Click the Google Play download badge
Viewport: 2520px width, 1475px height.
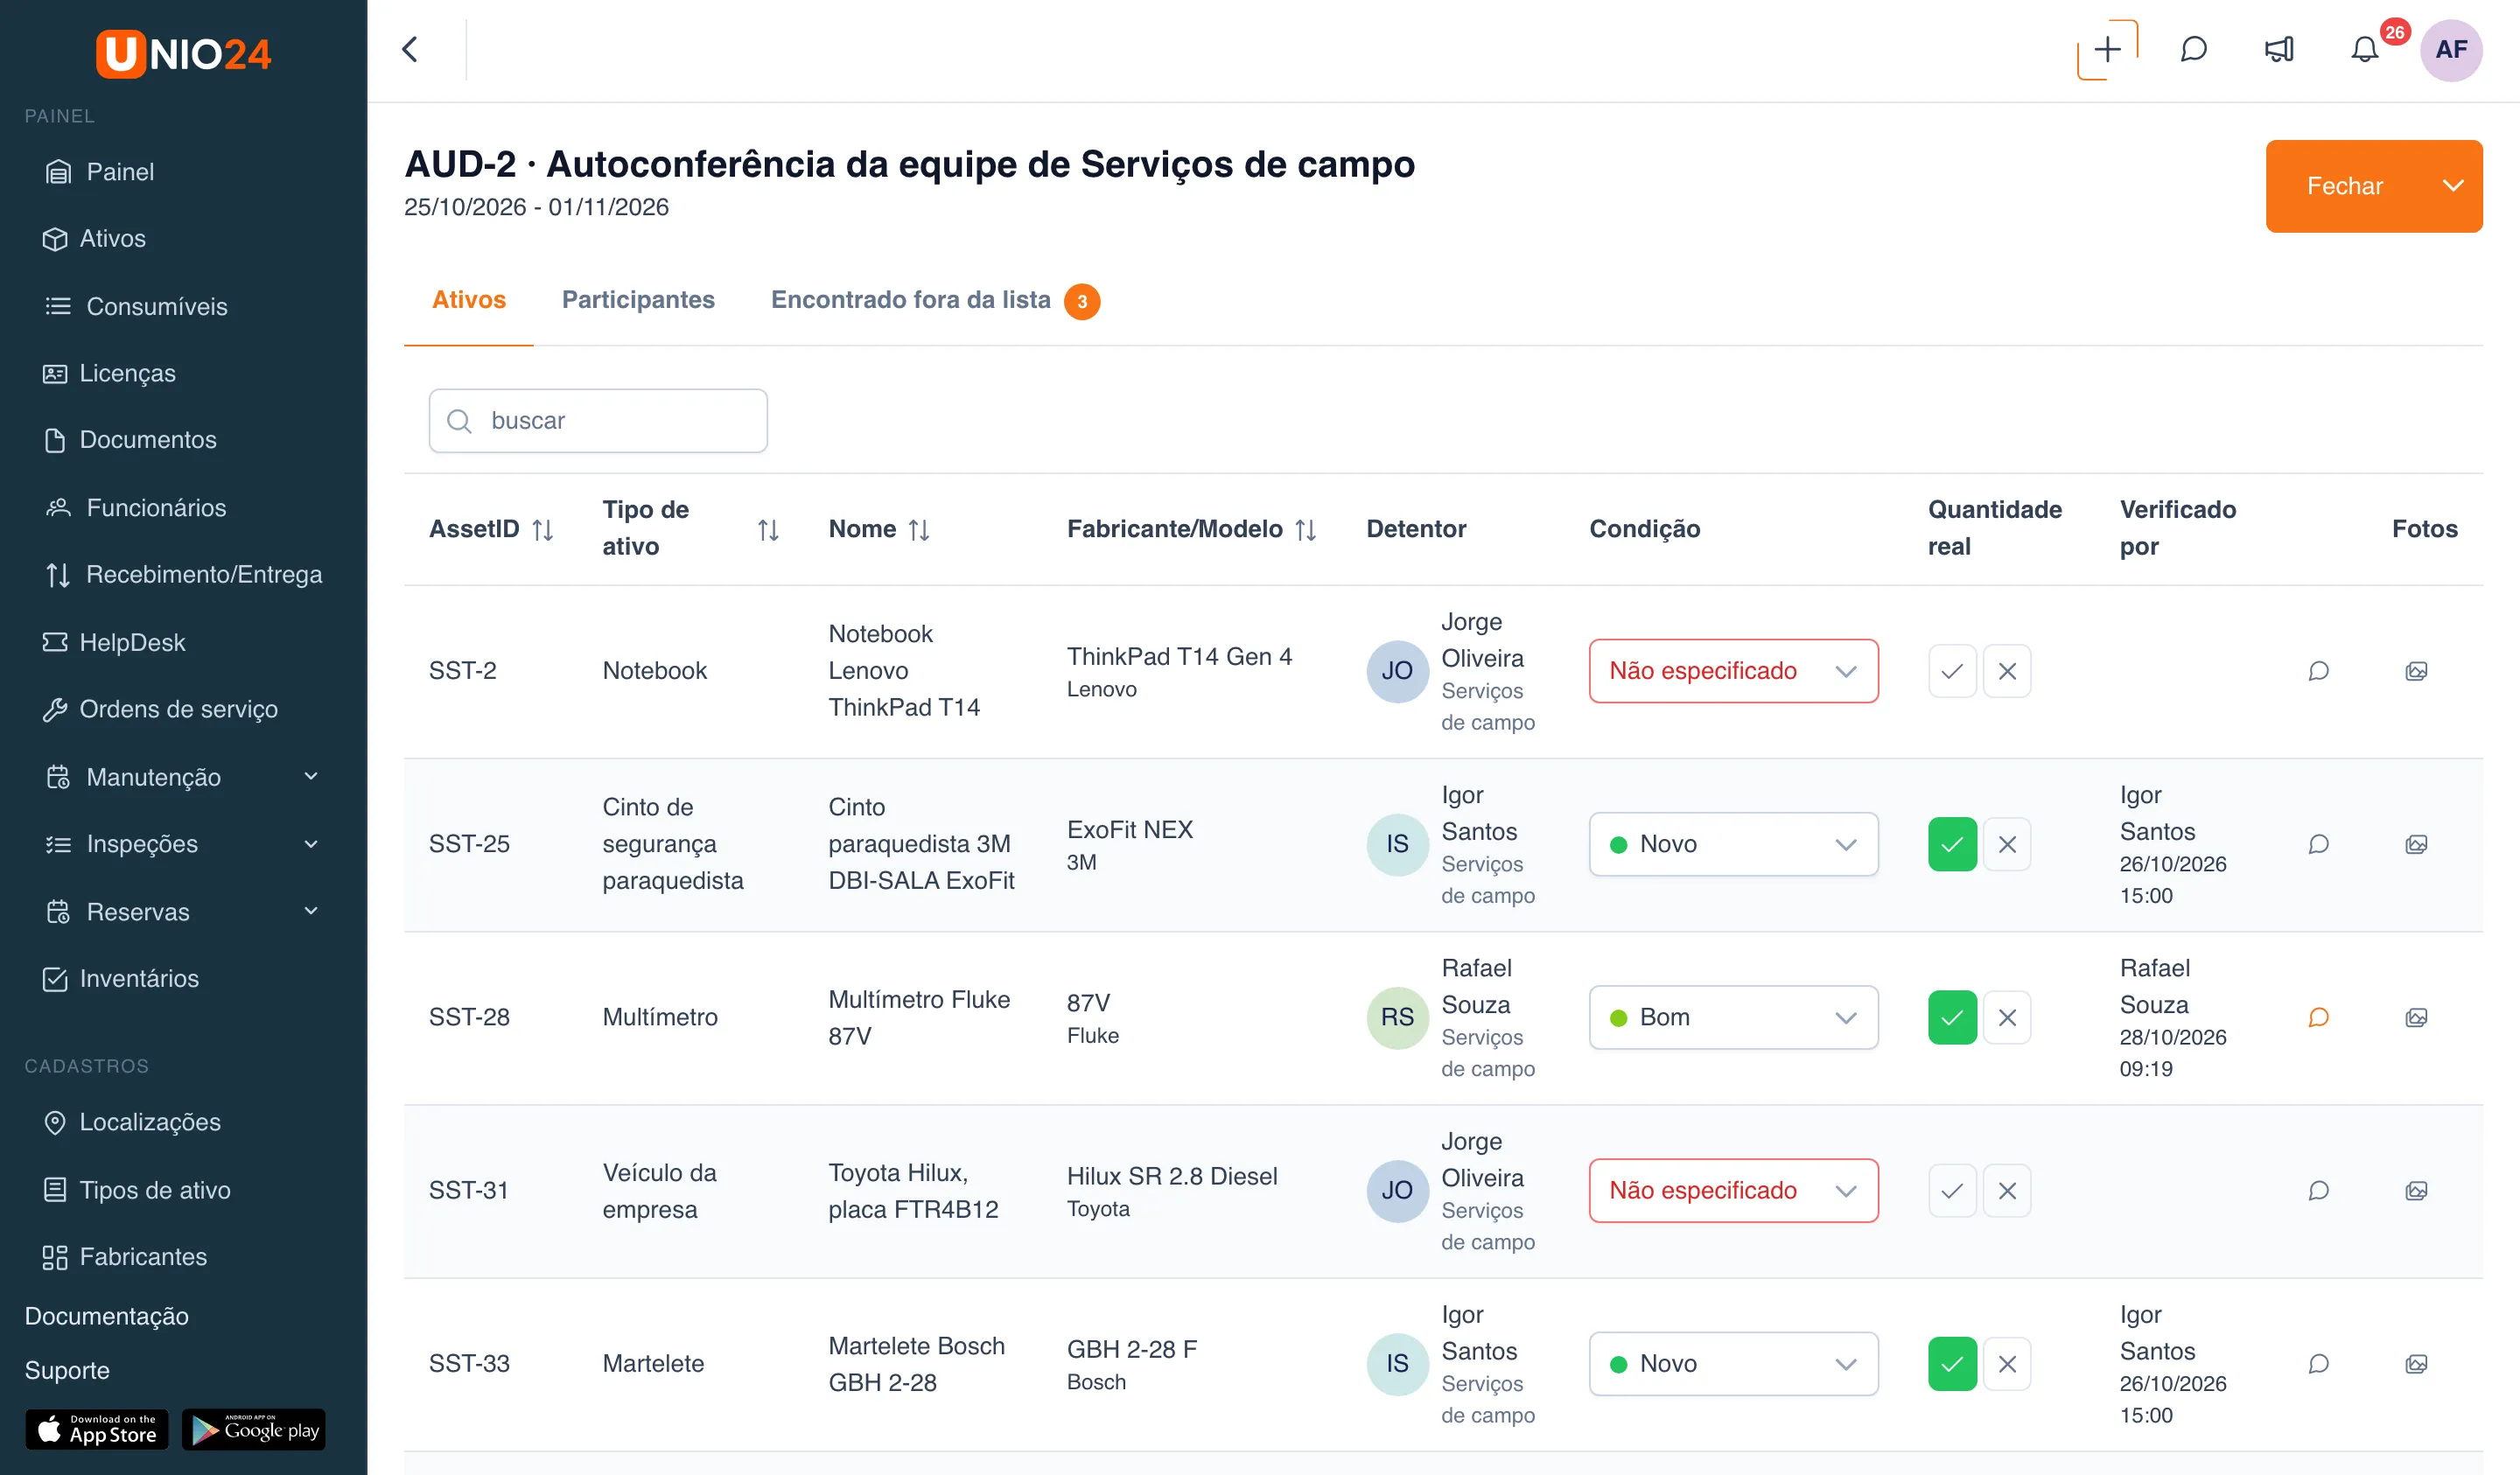pos(254,1429)
